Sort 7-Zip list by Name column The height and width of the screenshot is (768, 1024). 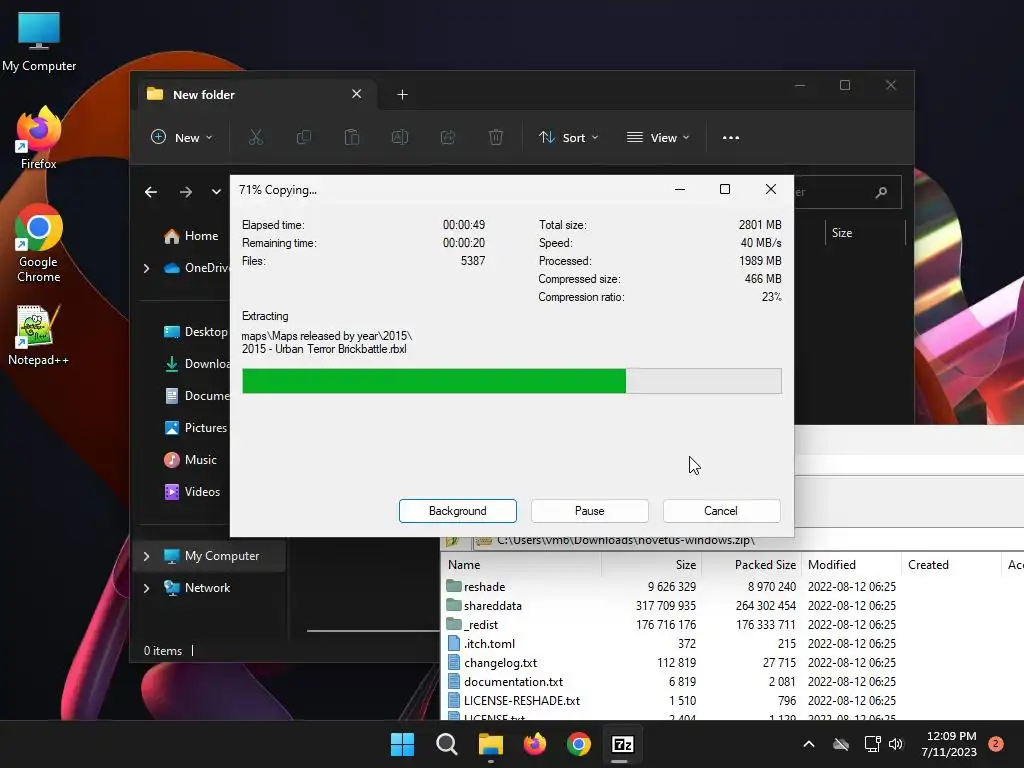522,565
